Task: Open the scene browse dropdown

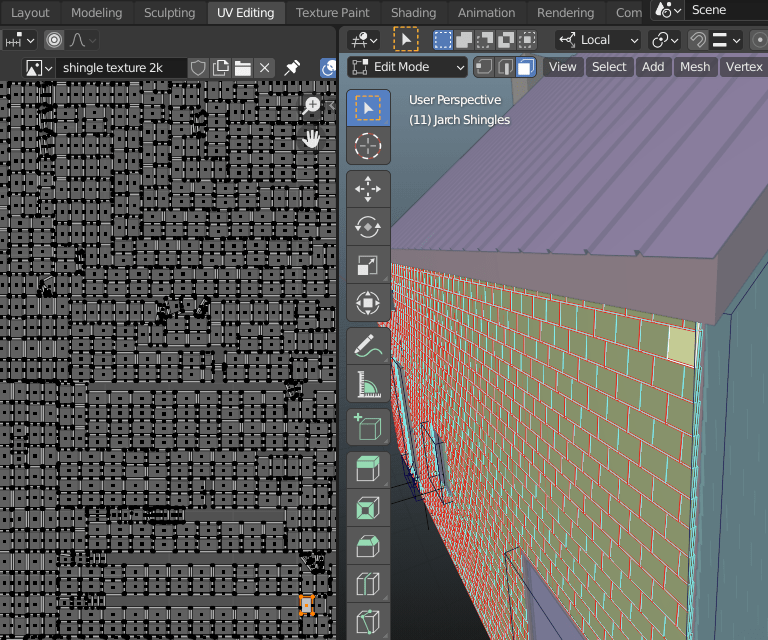Action: point(668,10)
